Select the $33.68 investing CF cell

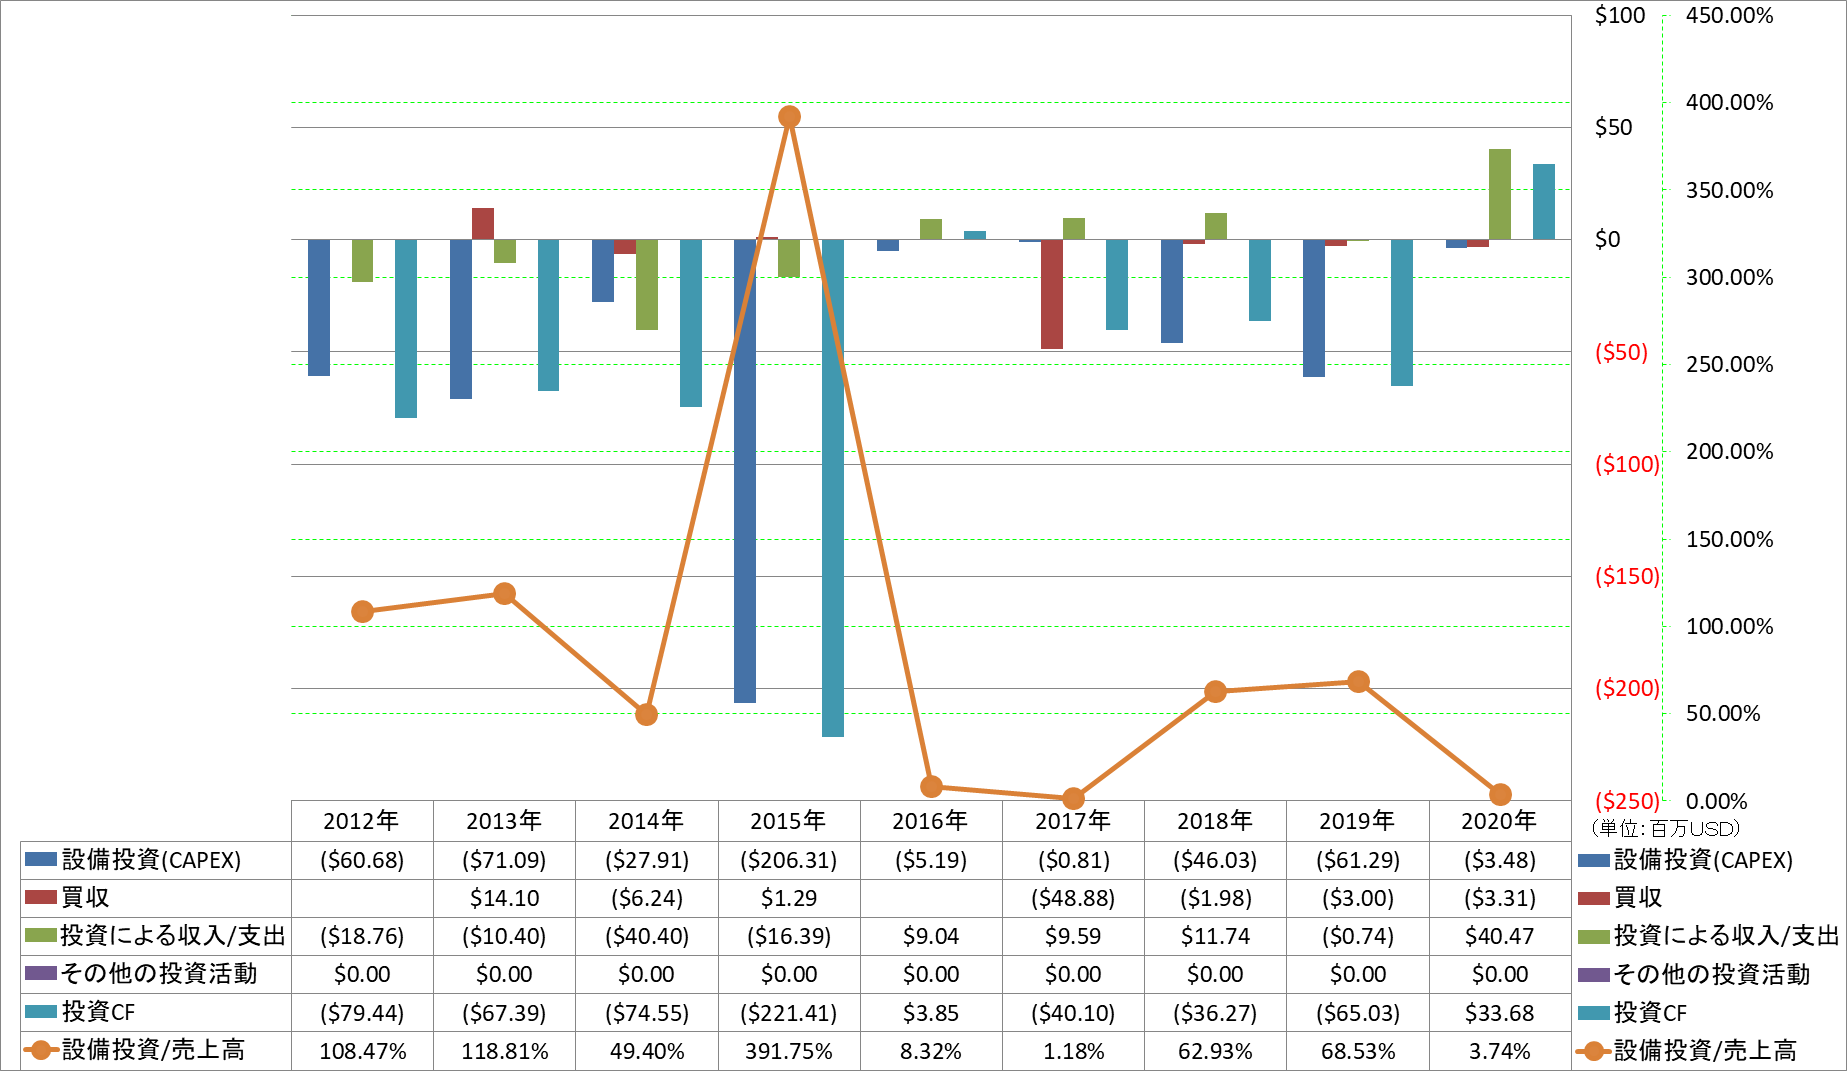pyautogui.click(x=1499, y=1013)
